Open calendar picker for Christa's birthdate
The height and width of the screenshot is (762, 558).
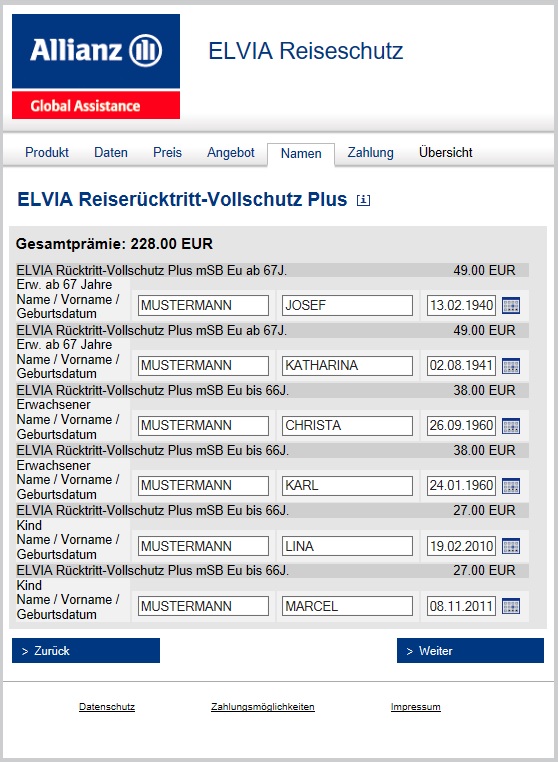[511, 426]
